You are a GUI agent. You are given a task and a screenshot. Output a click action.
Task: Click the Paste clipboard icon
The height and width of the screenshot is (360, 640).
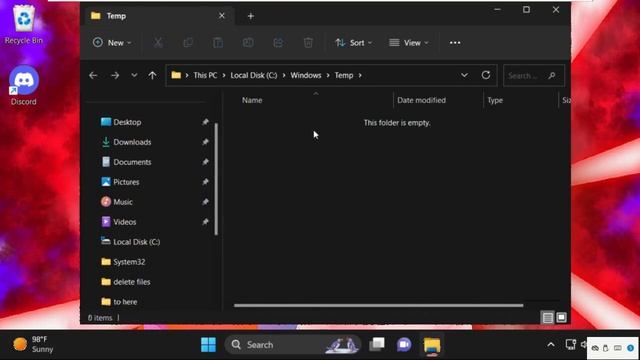coord(218,42)
